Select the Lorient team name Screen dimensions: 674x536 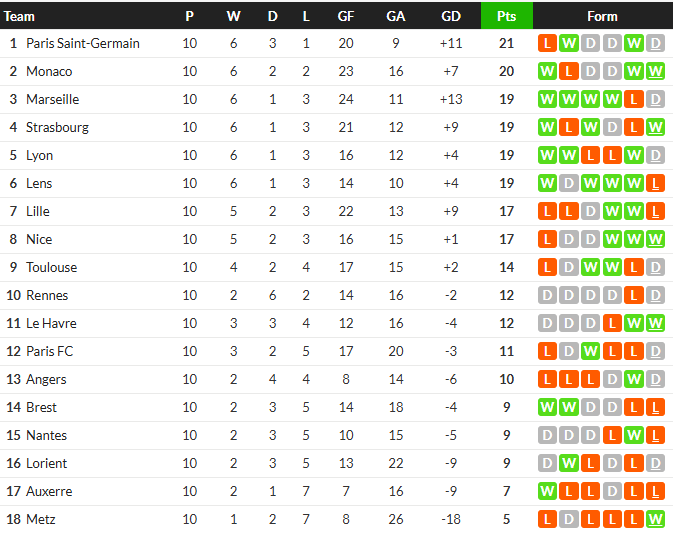46,463
